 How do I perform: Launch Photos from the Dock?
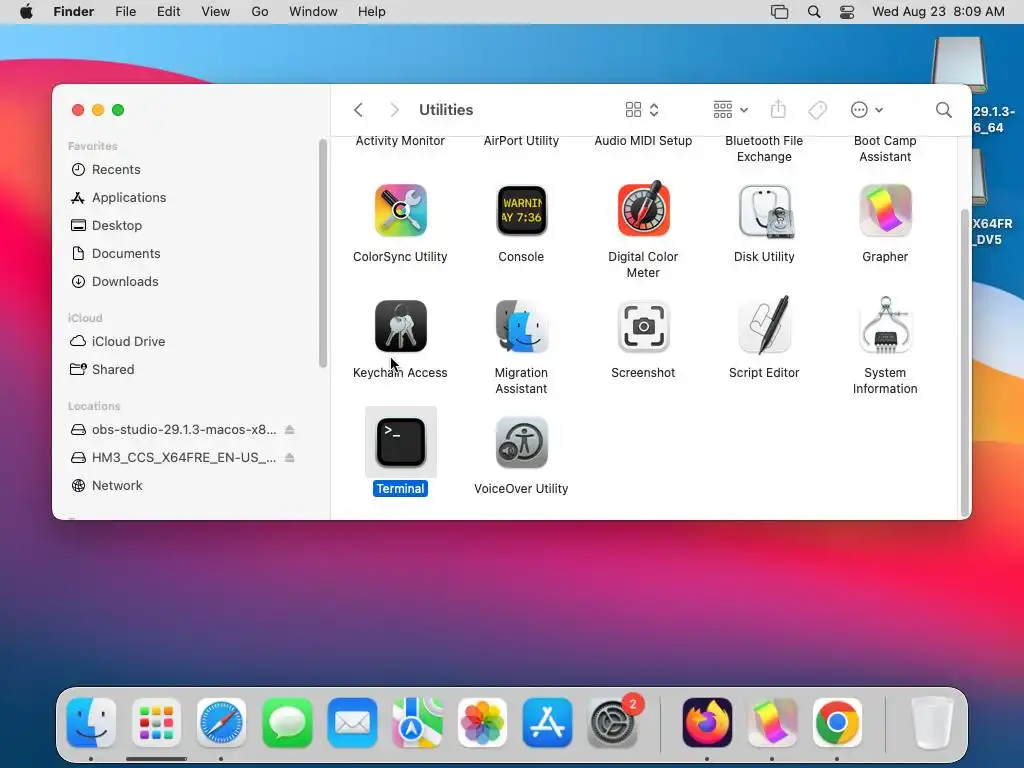click(483, 723)
